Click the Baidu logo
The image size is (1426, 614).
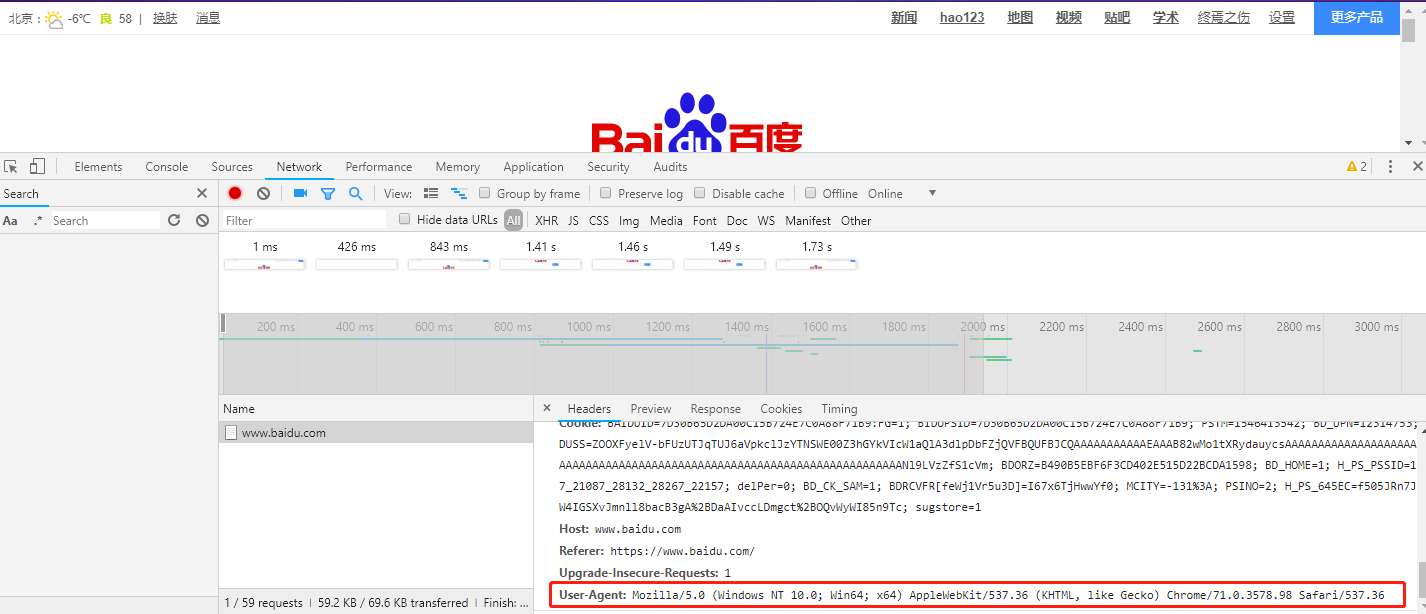[696, 123]
